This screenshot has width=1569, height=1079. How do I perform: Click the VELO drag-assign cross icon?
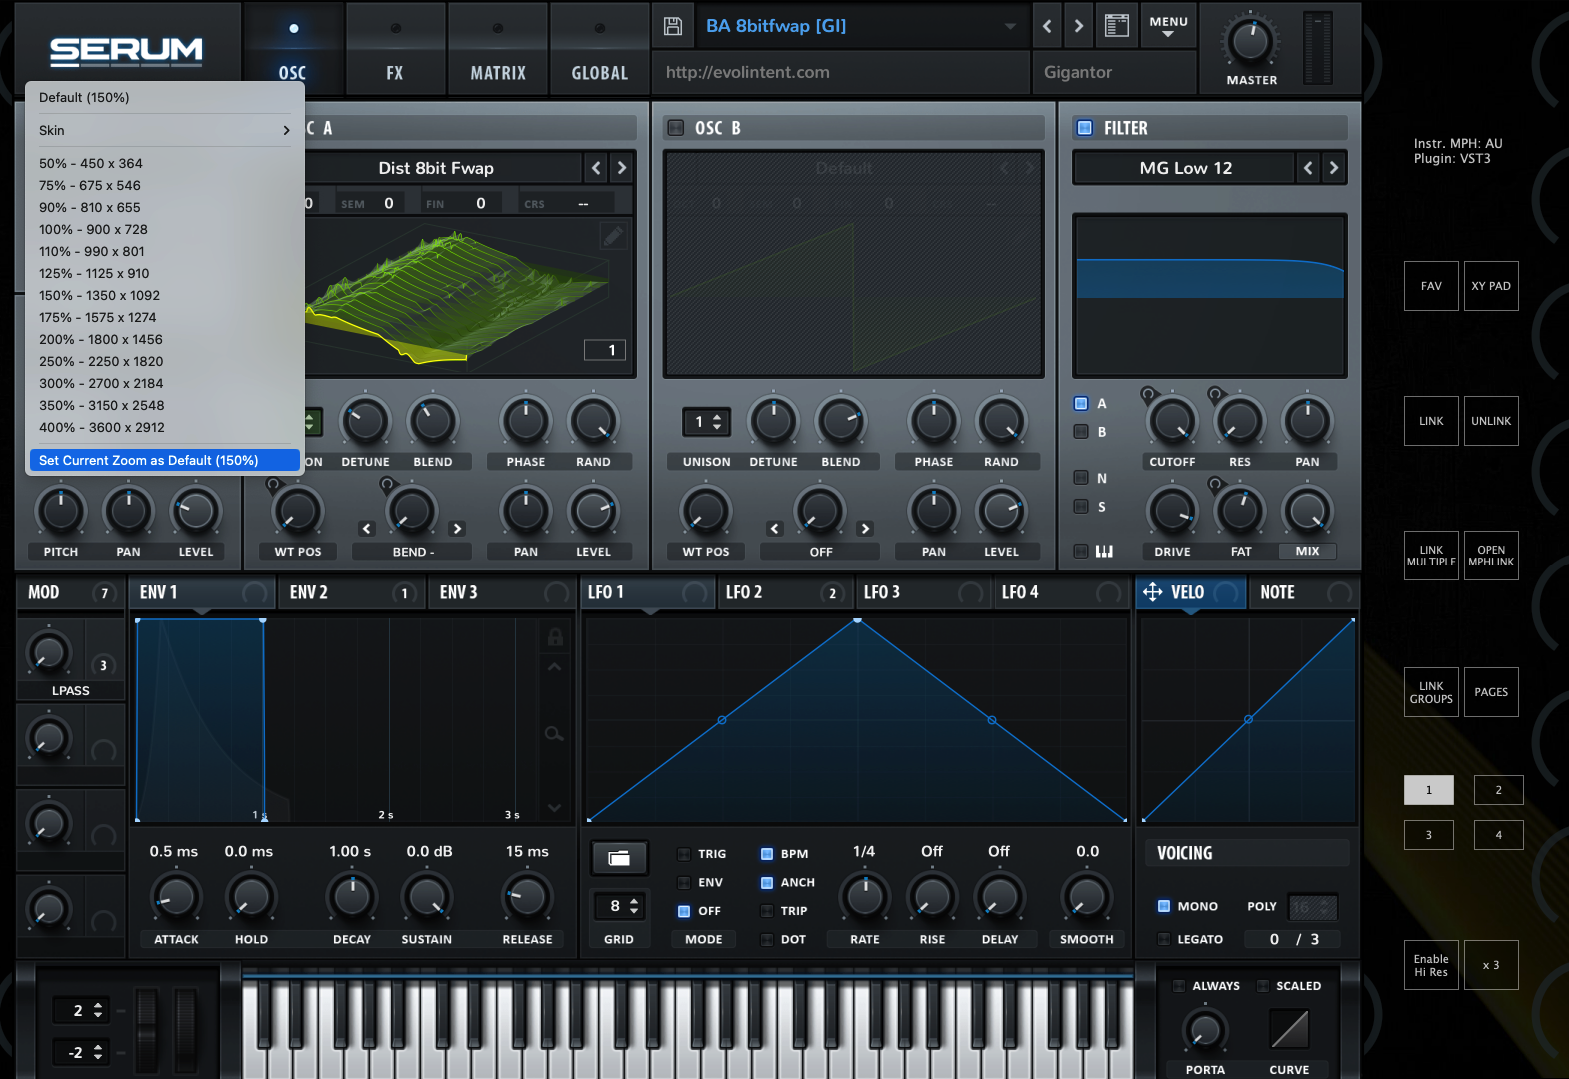coord(1153,592)
